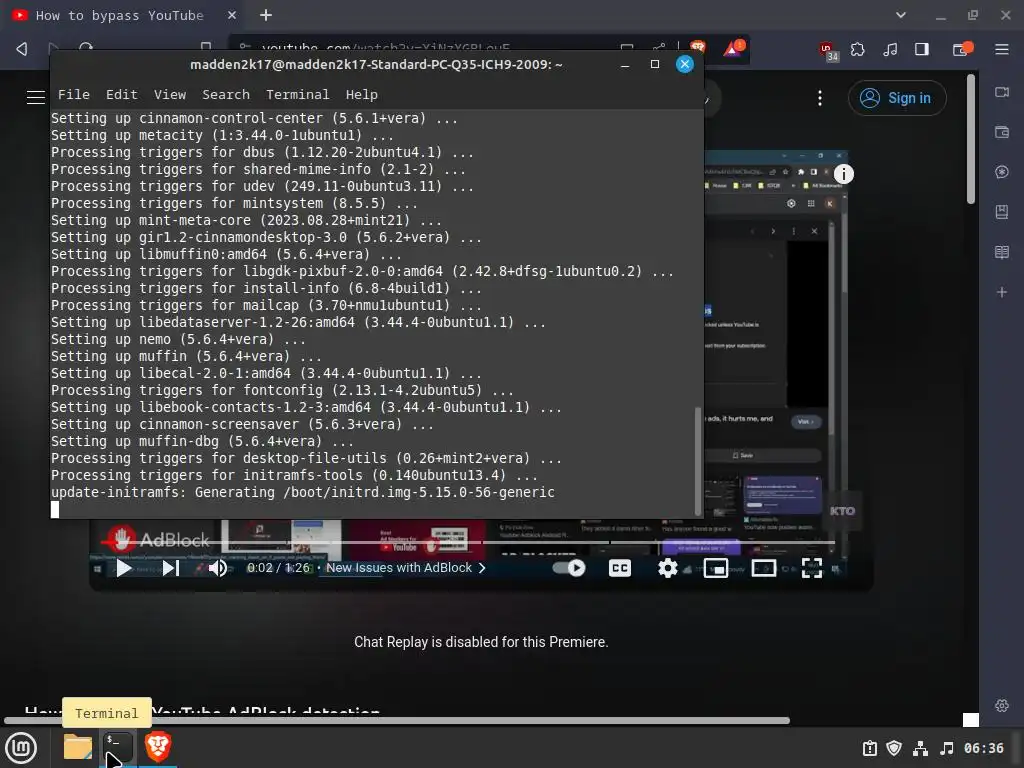
Task: Open the Brave Shields lion icon in address bar
Action: tap(698, 46)
